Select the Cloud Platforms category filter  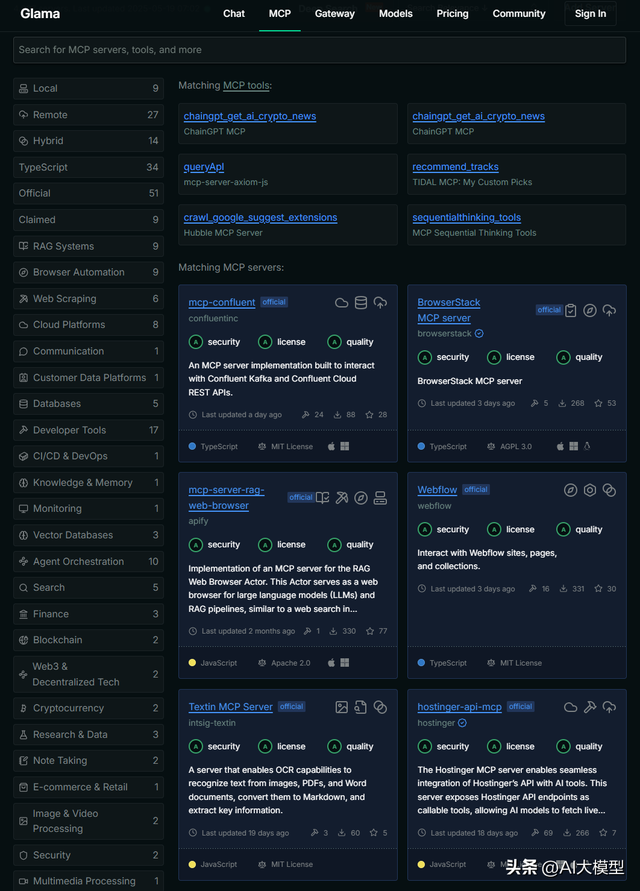coord(88,325)
